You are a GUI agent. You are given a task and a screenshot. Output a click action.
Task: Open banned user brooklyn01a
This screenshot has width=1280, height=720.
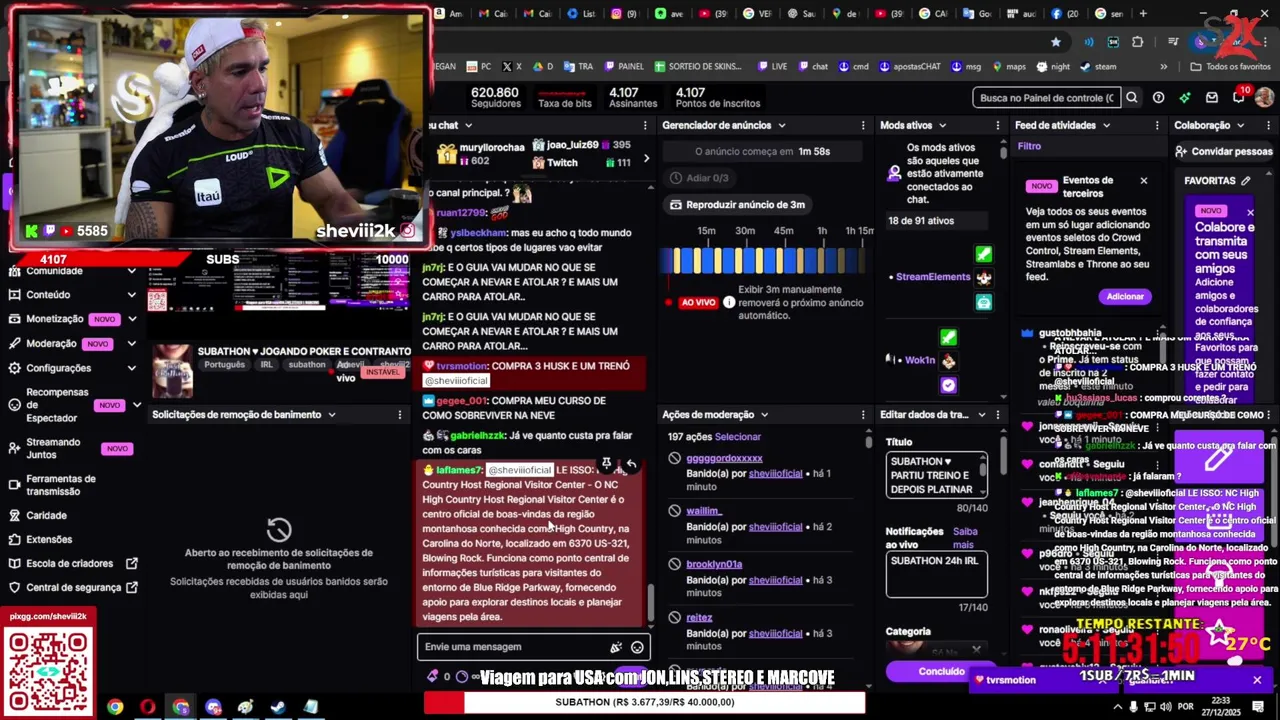coord(714,565)
